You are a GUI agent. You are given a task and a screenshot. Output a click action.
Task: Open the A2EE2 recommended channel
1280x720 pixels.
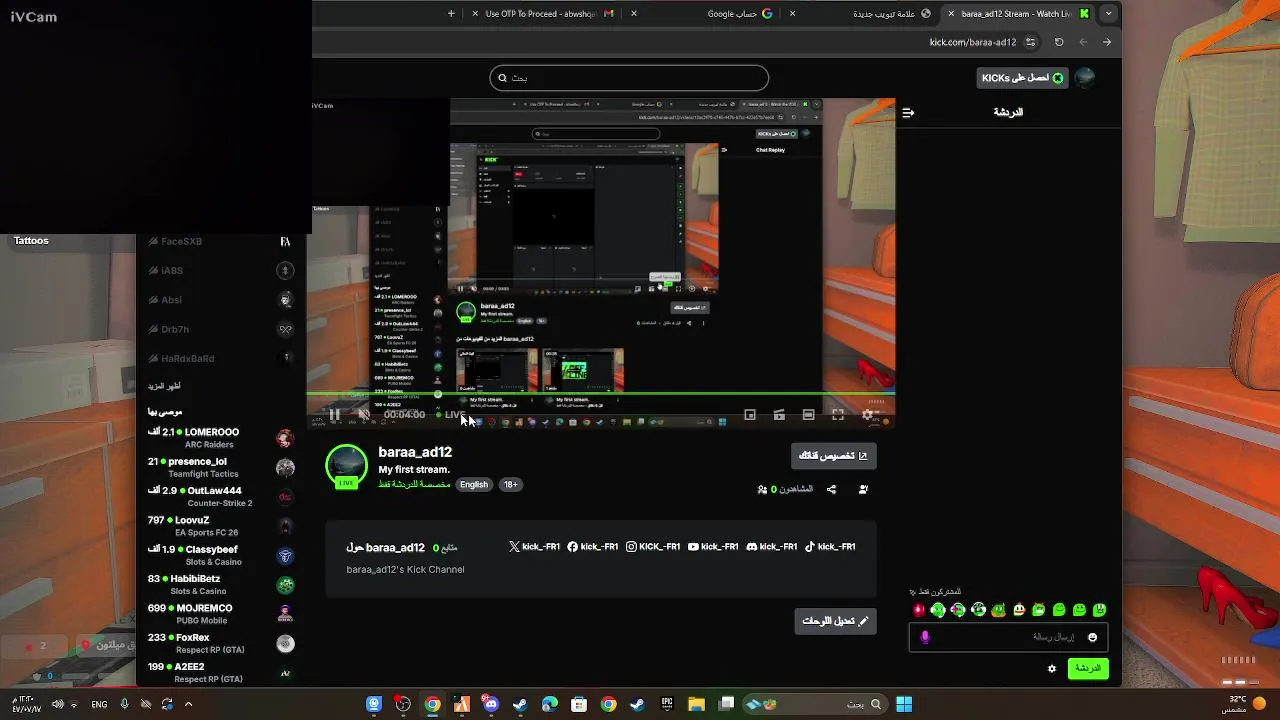220,672
